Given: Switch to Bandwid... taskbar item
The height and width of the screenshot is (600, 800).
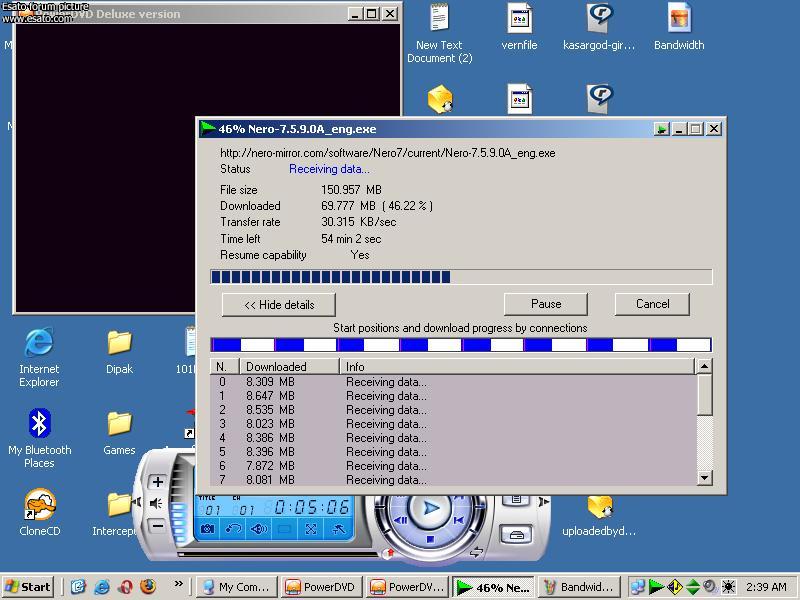Looking at the screenshot, I should coord(579,587).
